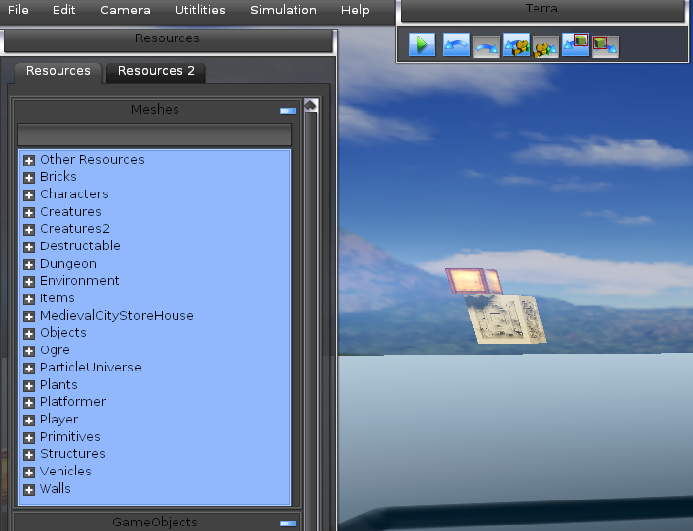The width and height of the screenshot is (693, 531).
Task: Expand the Plants node
Action: click(29, 386)
